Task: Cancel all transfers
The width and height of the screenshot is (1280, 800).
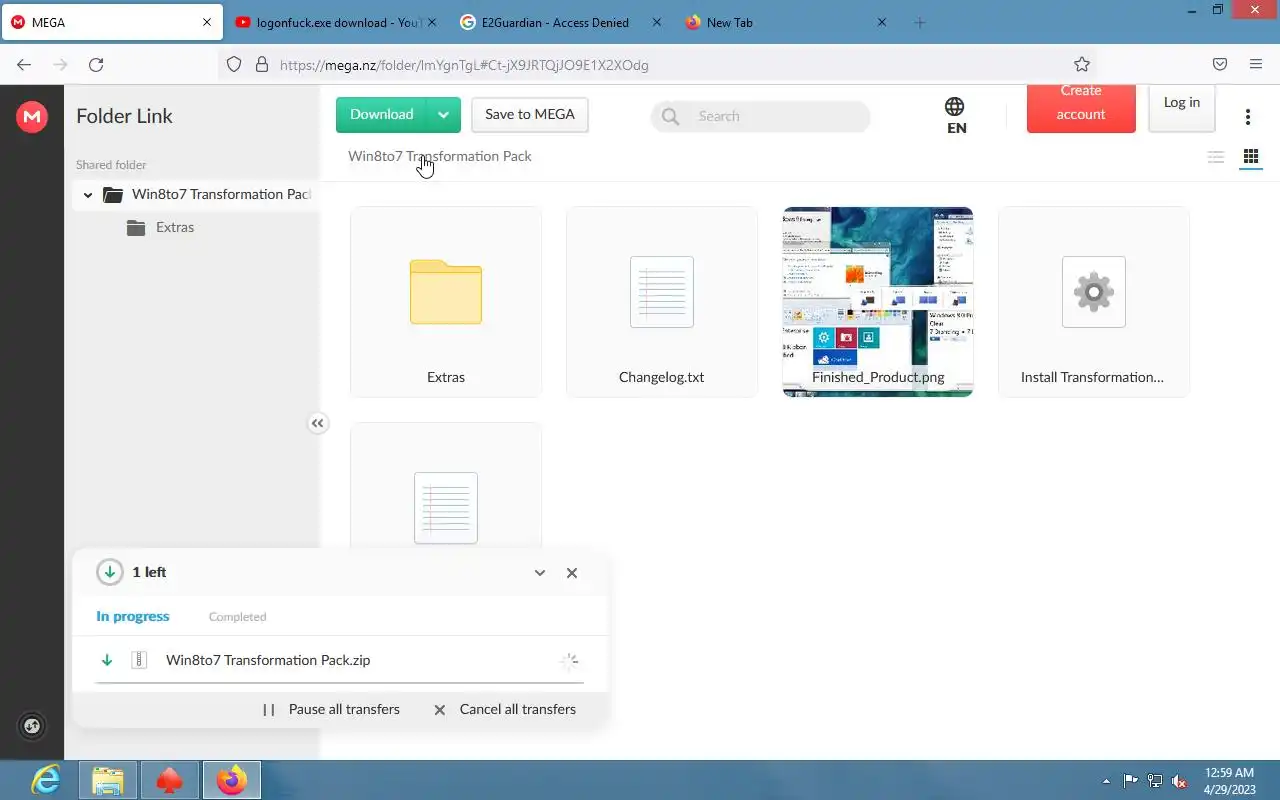Action: coord(505,710)
